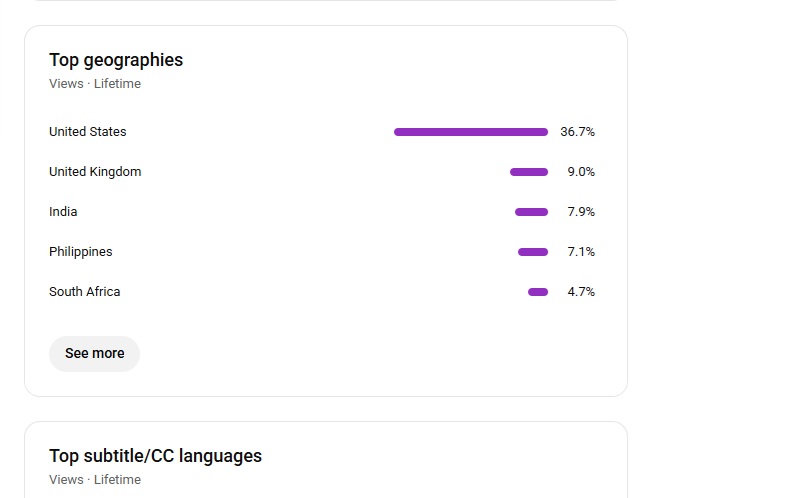Click Views · Lifetime under Top subtitle/CC languages
This screenshot has width=797, height=498.
coord(95,480)
